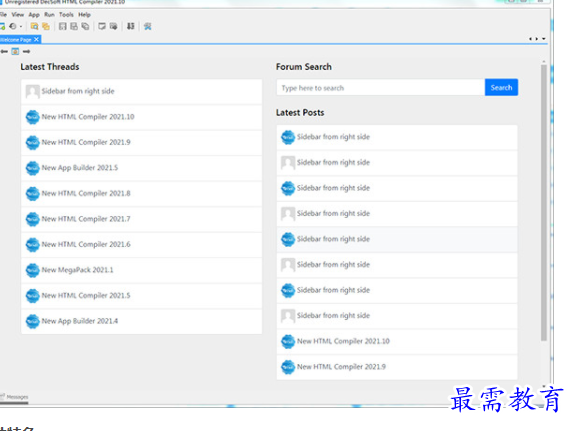Open New HTML Compiler 2021.10 in Latest Posts
572x431 pixels.
397,342
